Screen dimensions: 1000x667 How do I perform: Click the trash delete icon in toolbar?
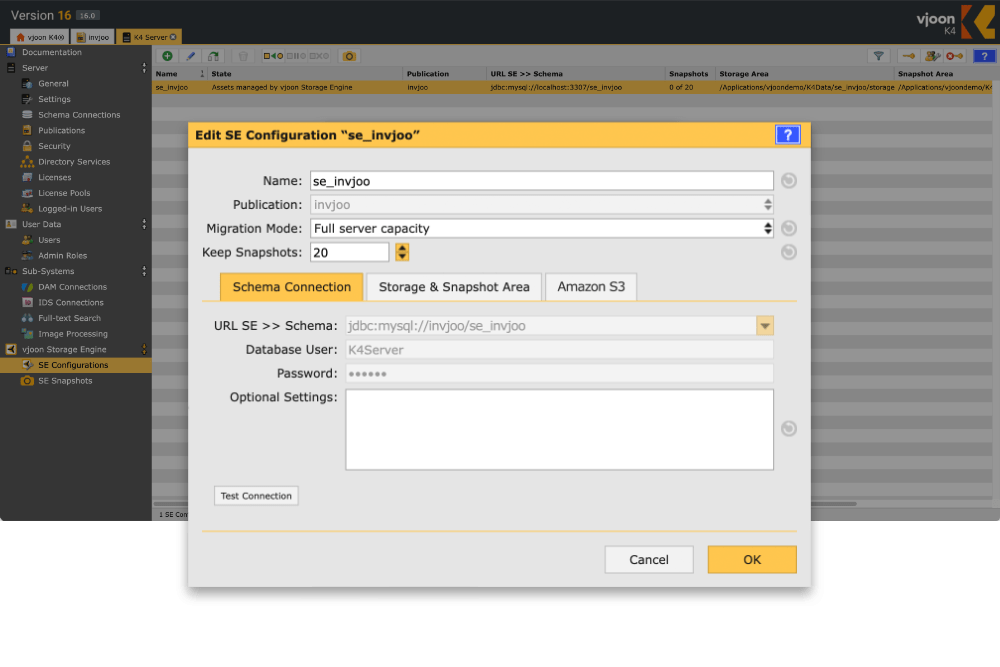243,57
